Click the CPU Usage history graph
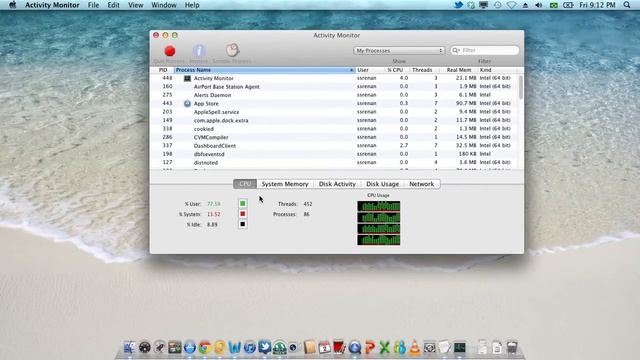 pos(378,223)
